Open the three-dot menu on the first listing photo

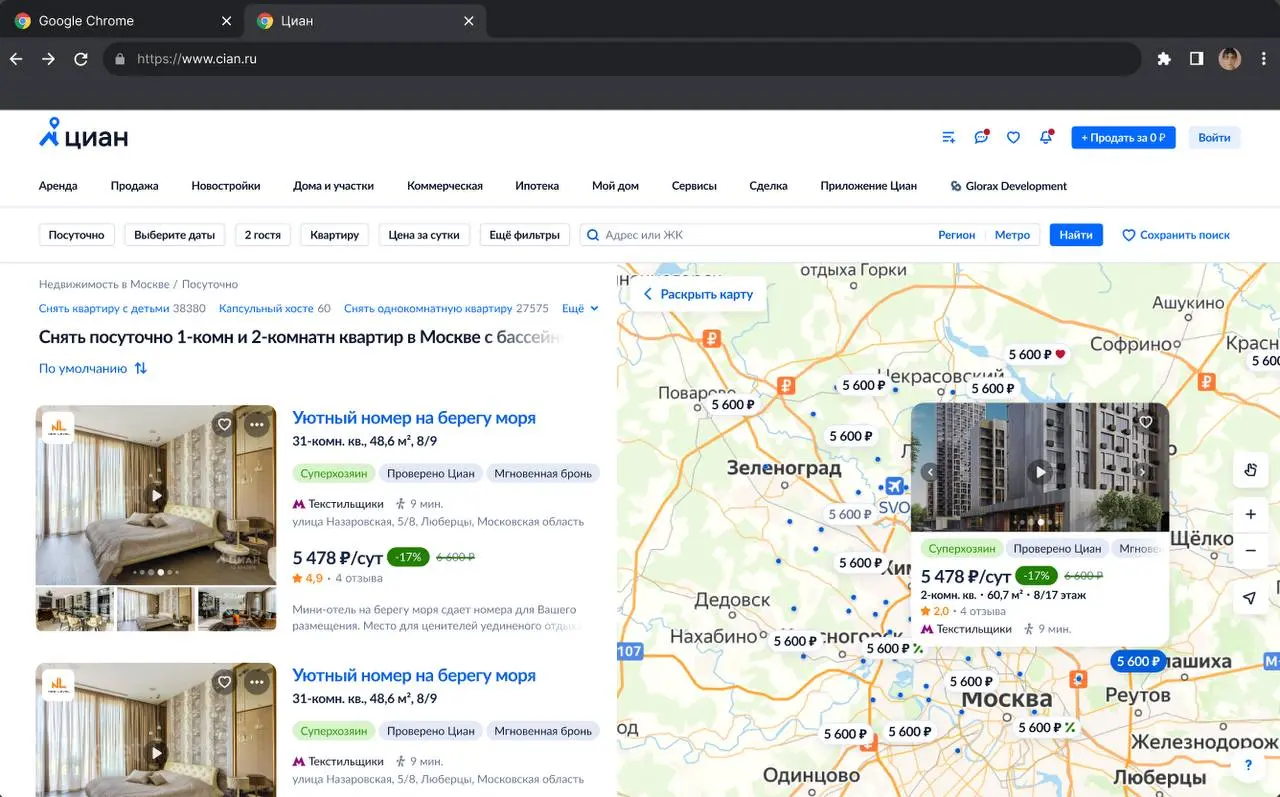point(257,425)
